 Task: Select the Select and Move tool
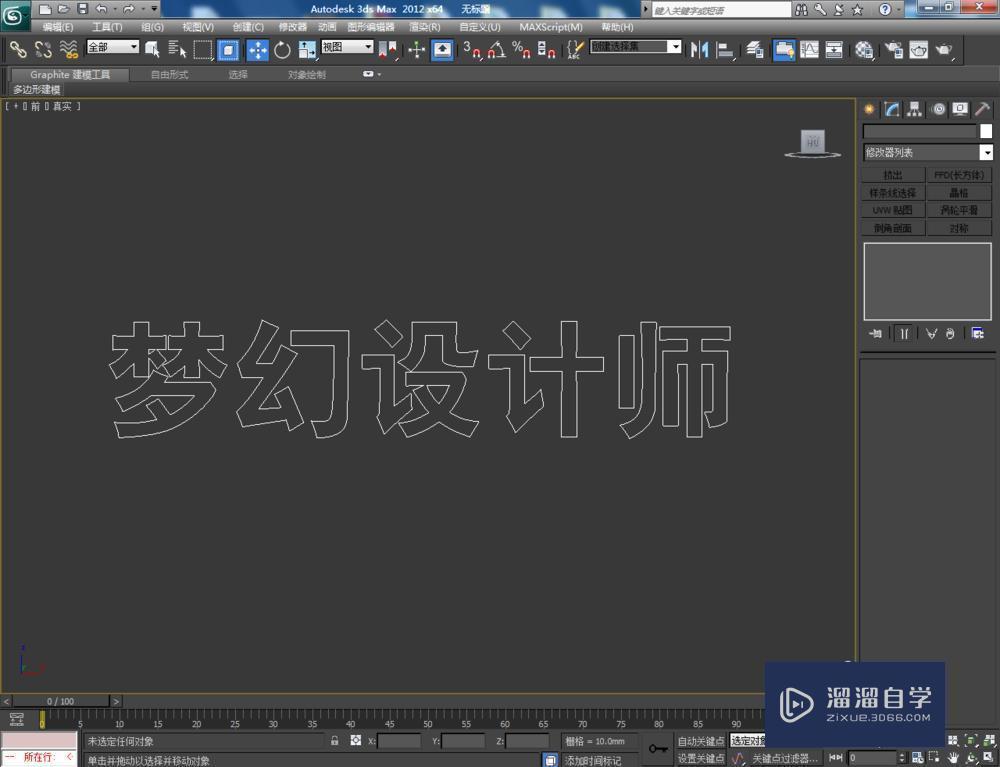pos(257,50)
